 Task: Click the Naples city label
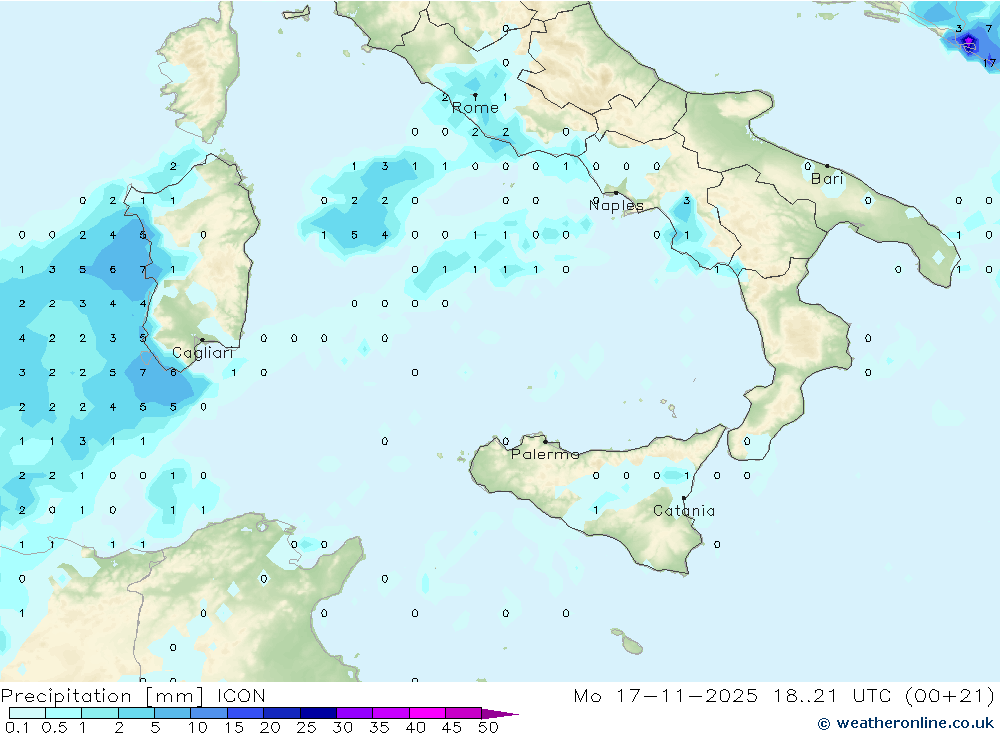(616, 205)
